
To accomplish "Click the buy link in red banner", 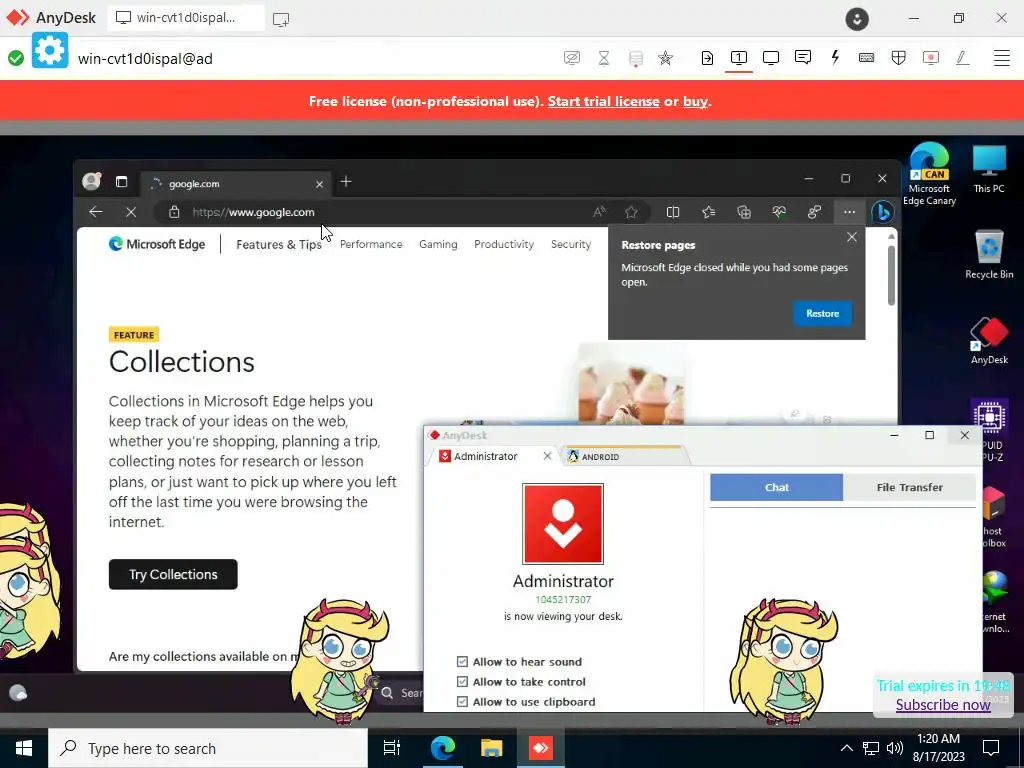I will (695, 101).
